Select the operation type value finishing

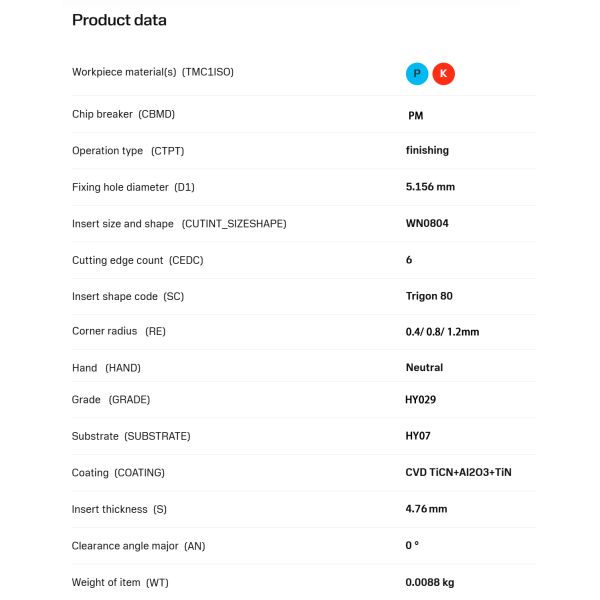tap(427, 151)
